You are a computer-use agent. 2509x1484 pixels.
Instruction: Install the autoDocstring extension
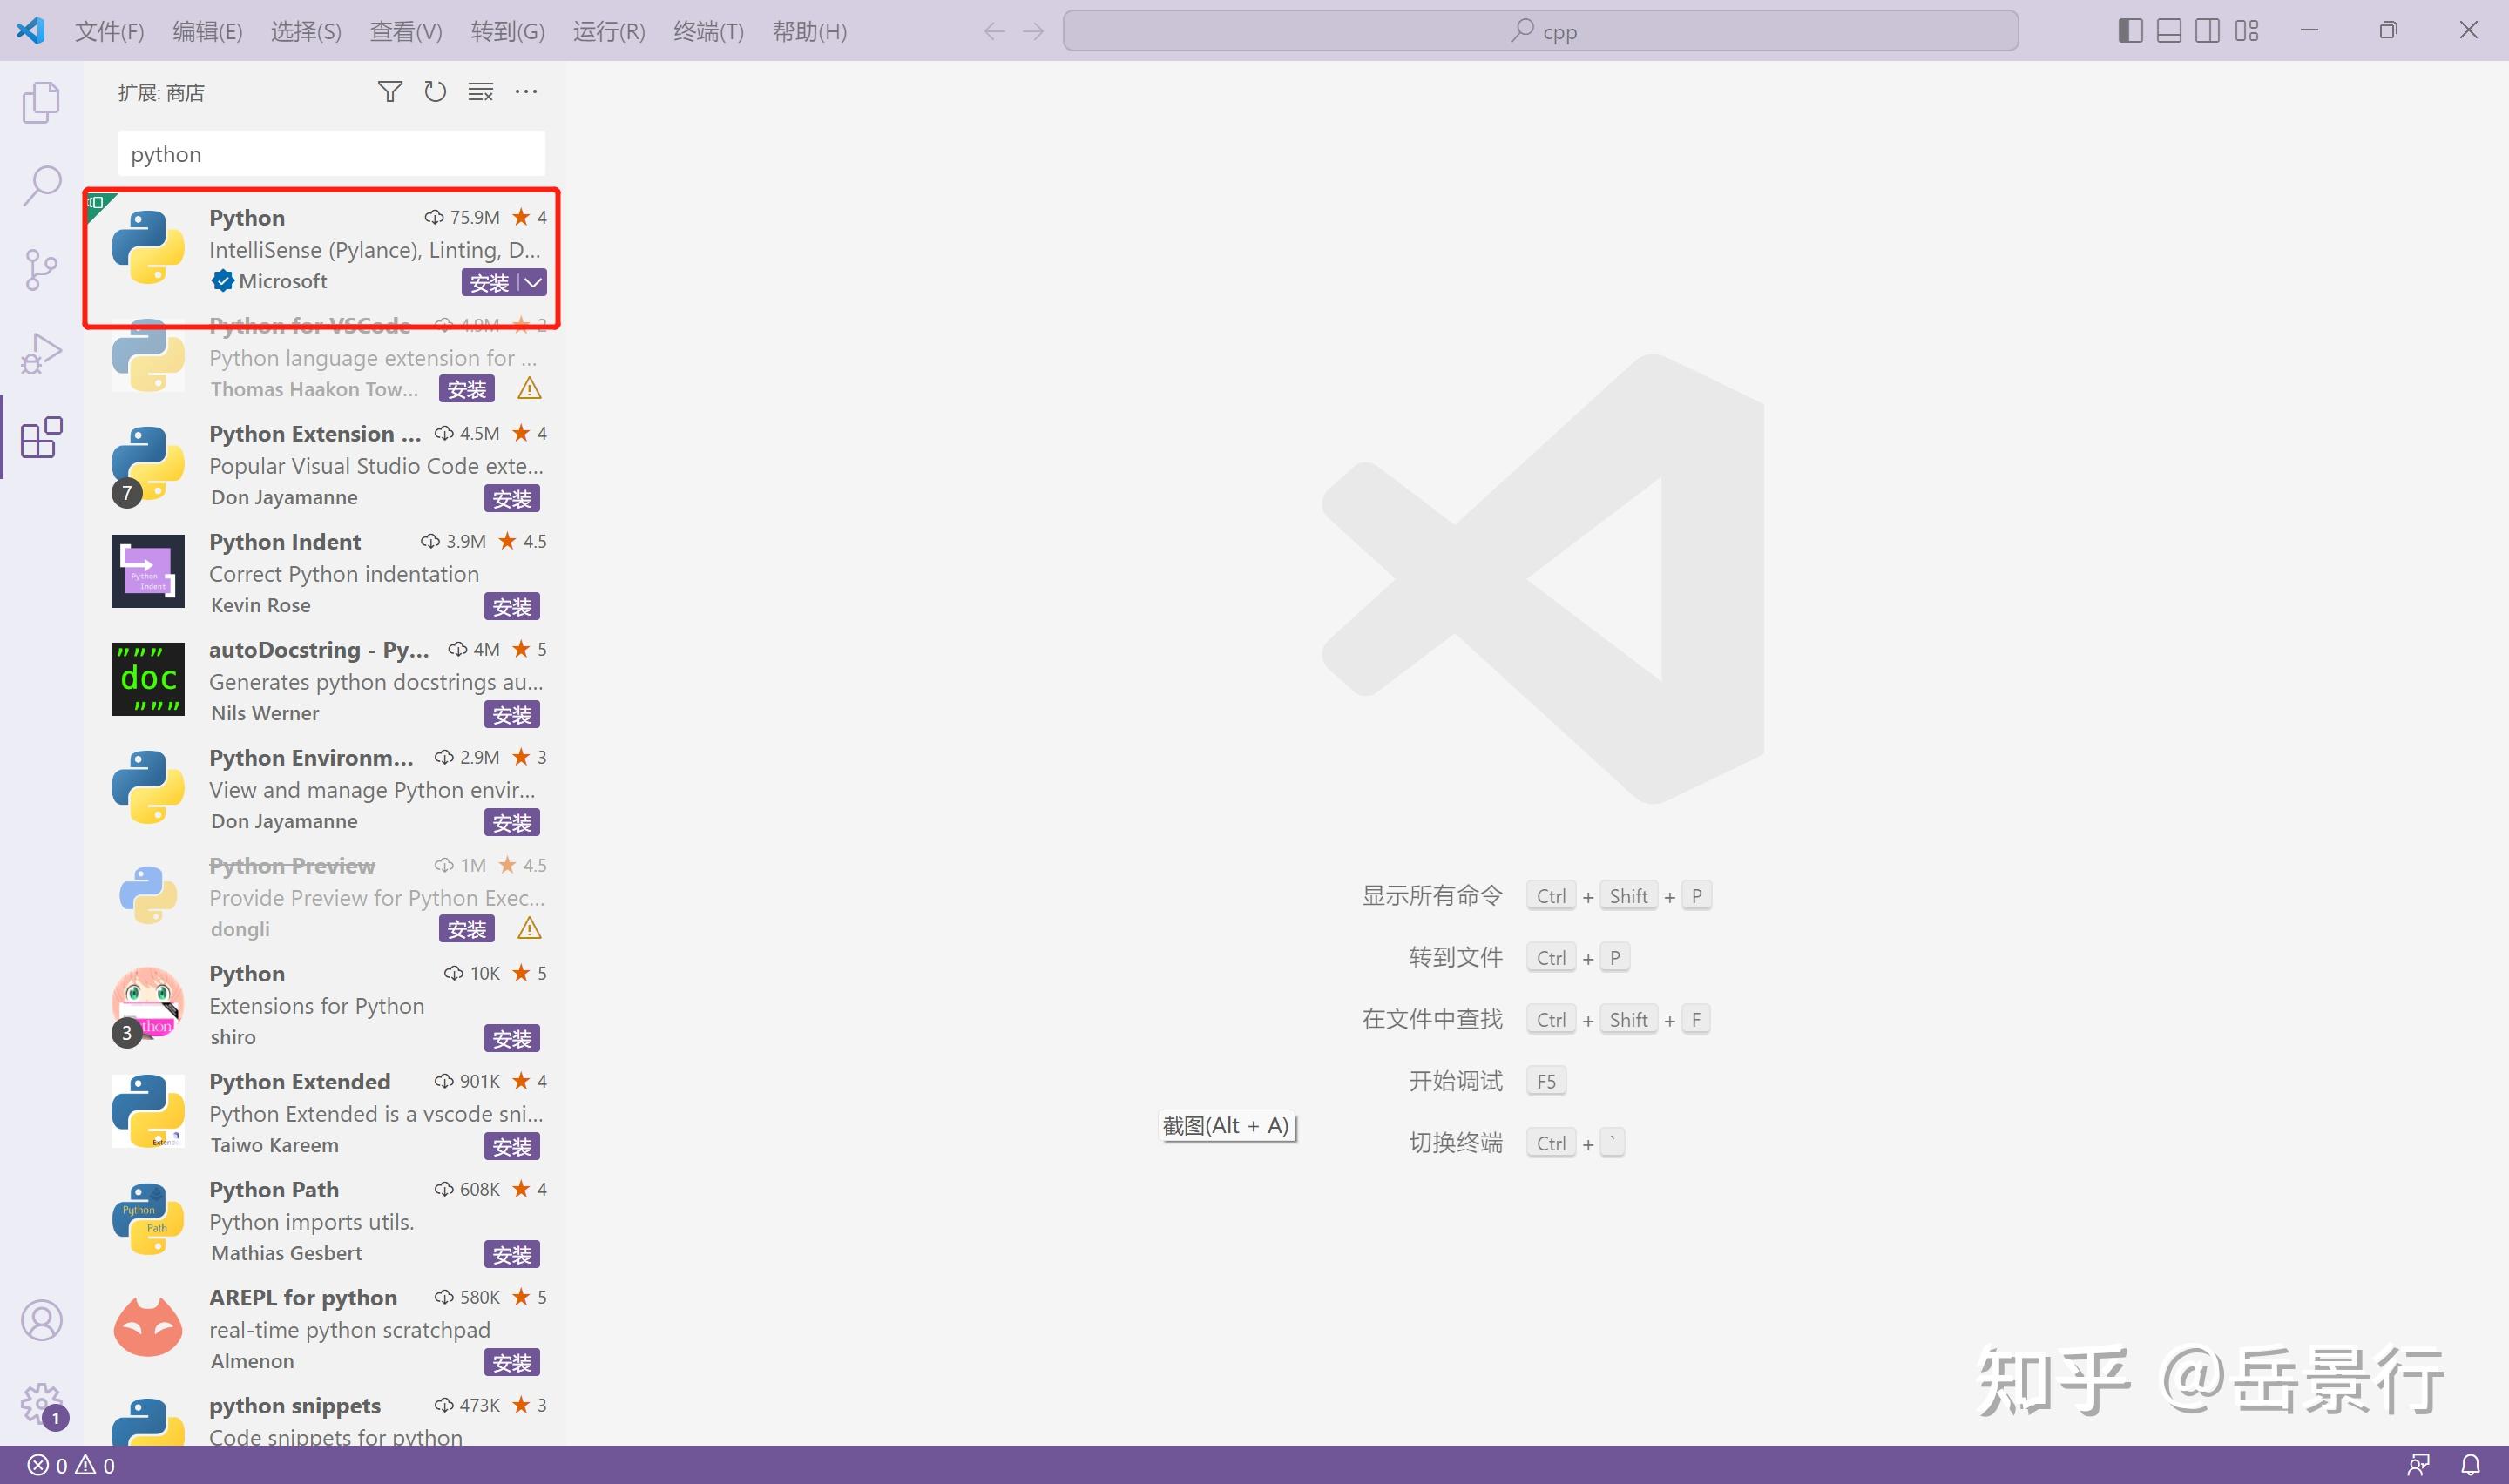coord(511,713)
